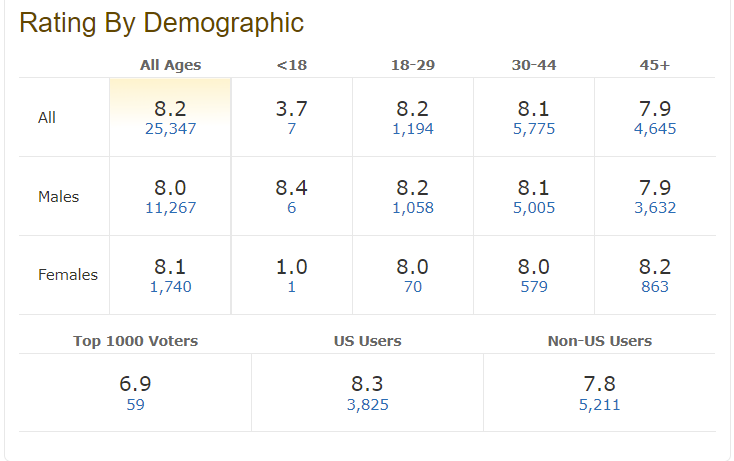Open the 4,645 votes for 45+
Image resolution: width=734 pixels, height=461 pixels.
point(655,129)
